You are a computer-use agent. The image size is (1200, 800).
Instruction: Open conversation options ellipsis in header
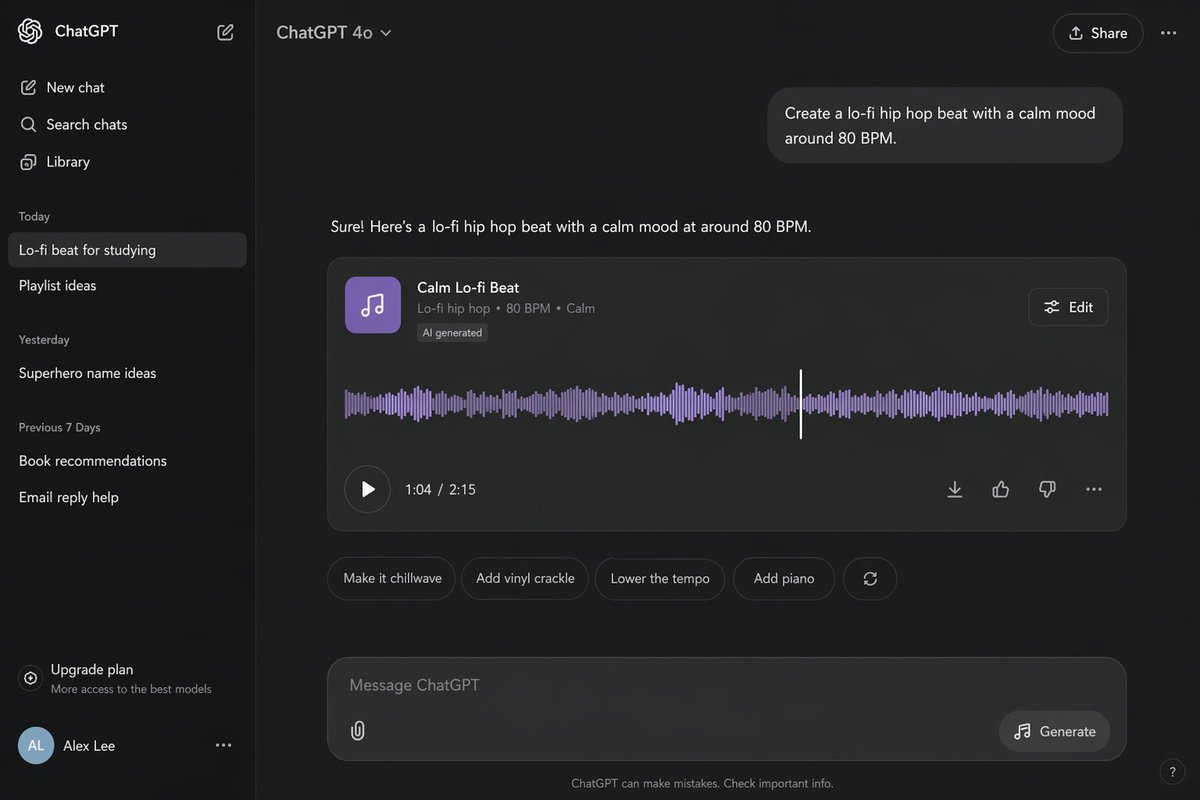pos(1168,33)
